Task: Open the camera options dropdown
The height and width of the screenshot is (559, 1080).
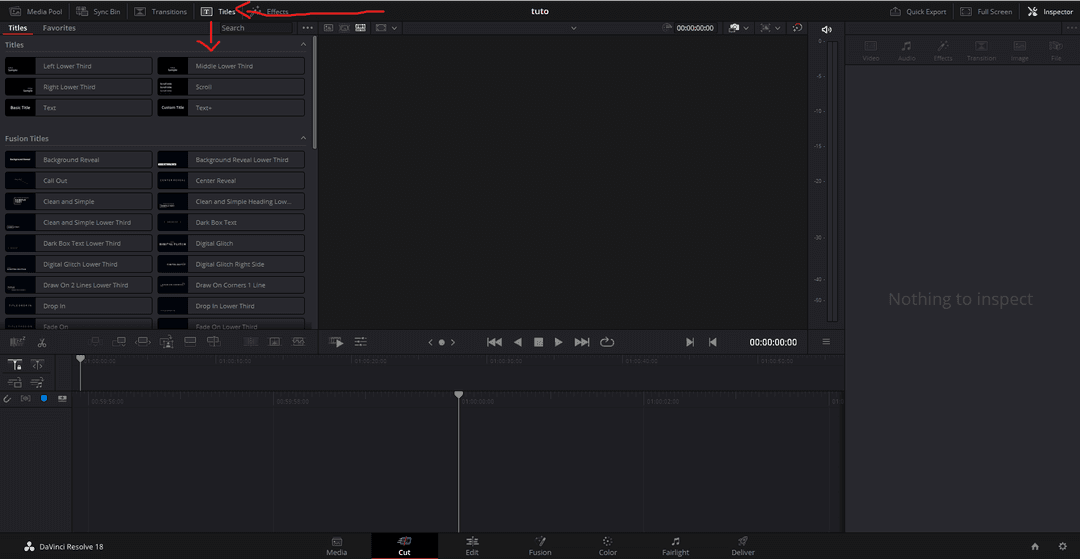Action: pyautogui.click(x=738, y=28)
